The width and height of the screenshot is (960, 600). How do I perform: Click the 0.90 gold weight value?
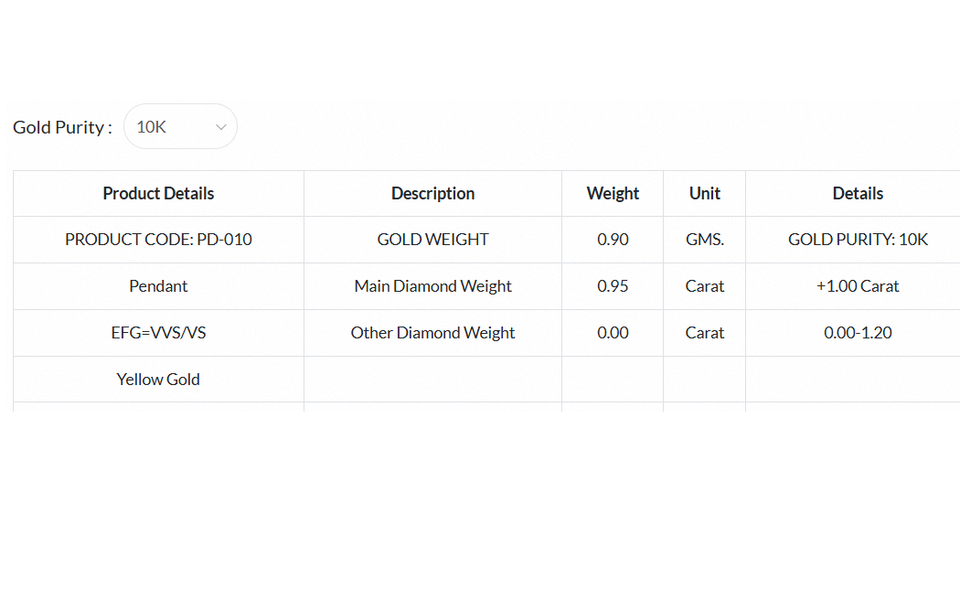[612, 239]
